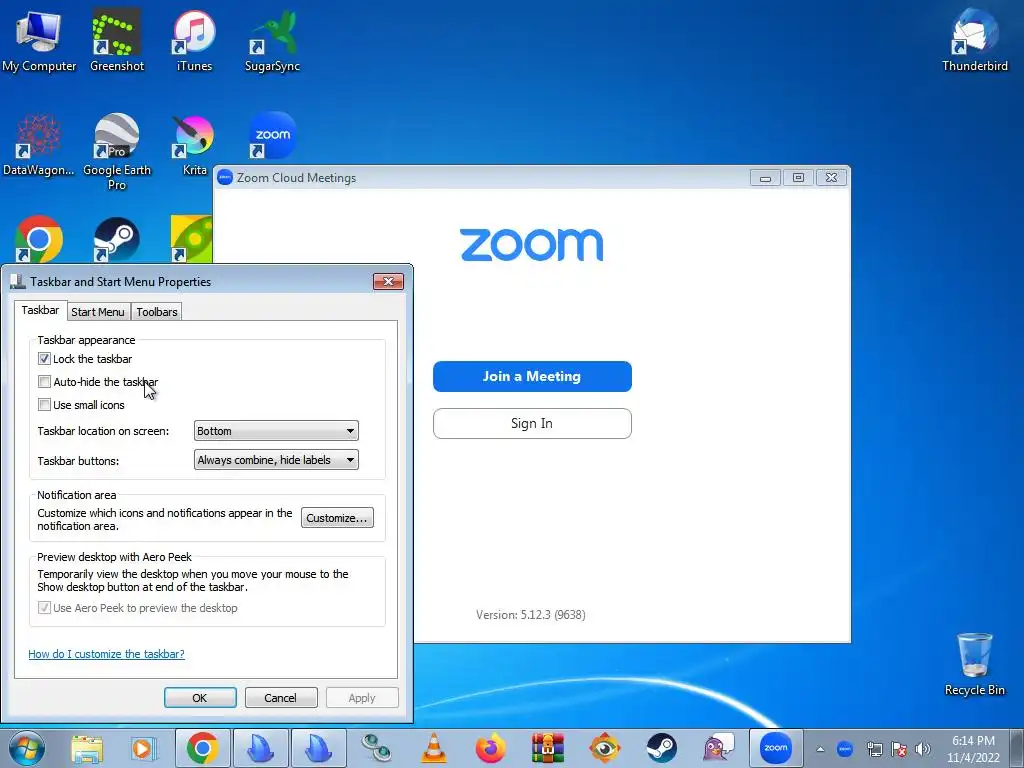Click the taskbar clock showing 6:14 PM
Screen dimensions: 1024x768
(973, 749)
